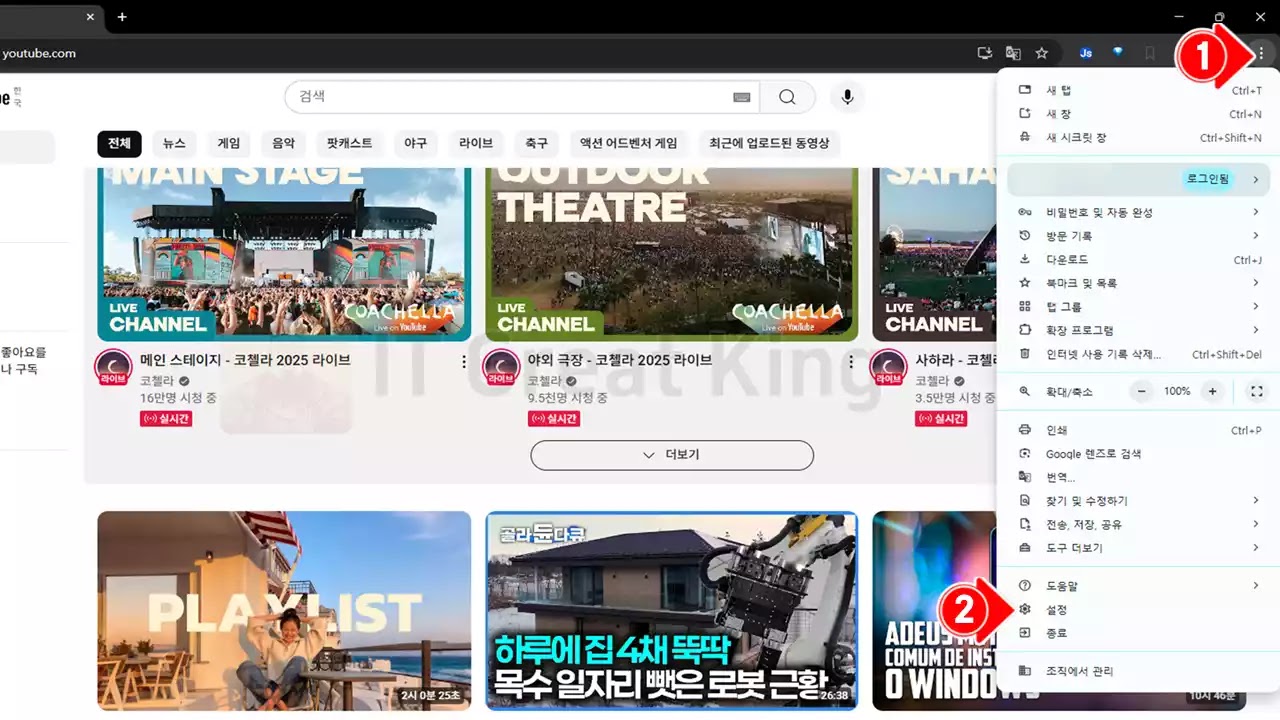The height and width of the screenshot is (720, 1280).
Task: Open the blue diamond extension icon
Action: pyautogui.click(x=1118, y=53)
